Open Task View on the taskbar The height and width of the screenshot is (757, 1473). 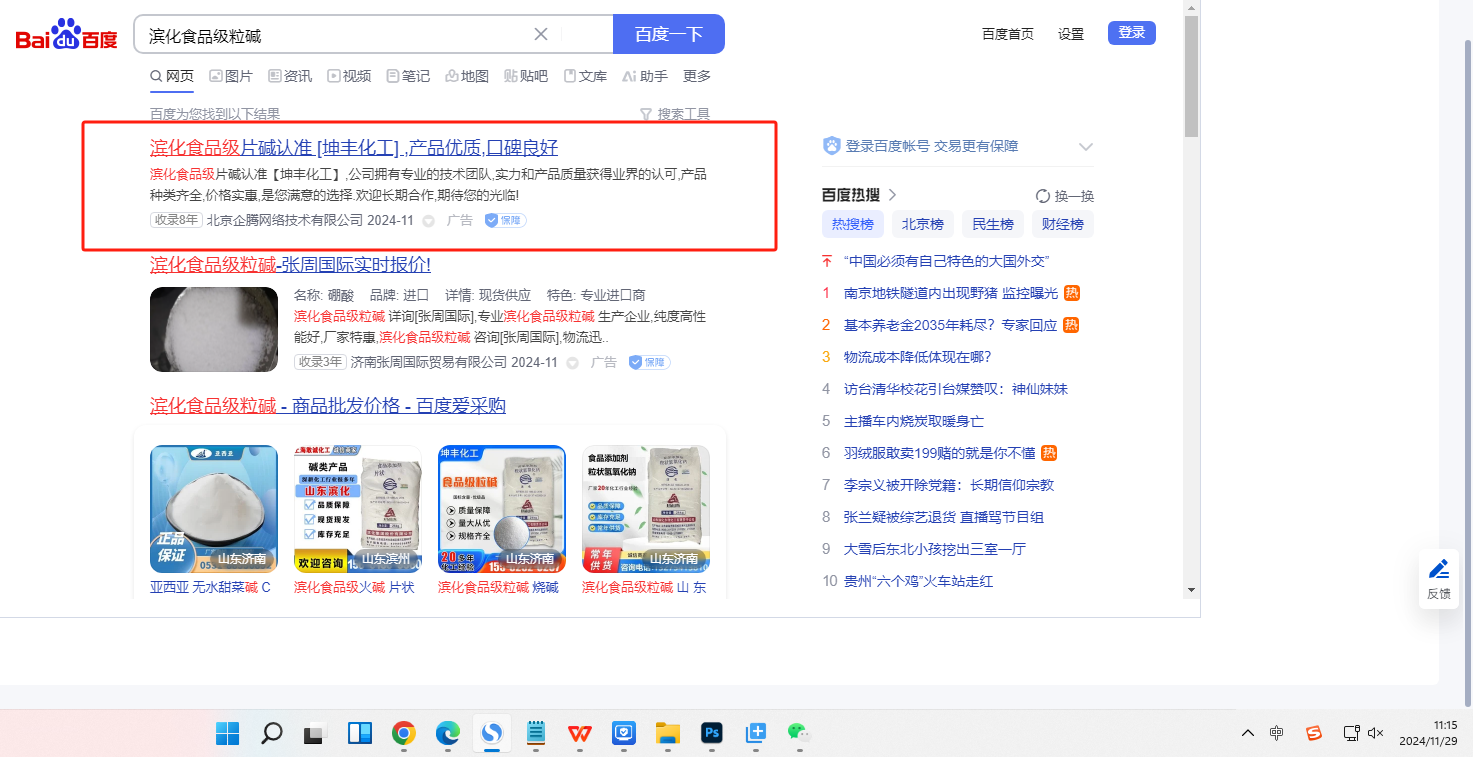coord(316,733)
